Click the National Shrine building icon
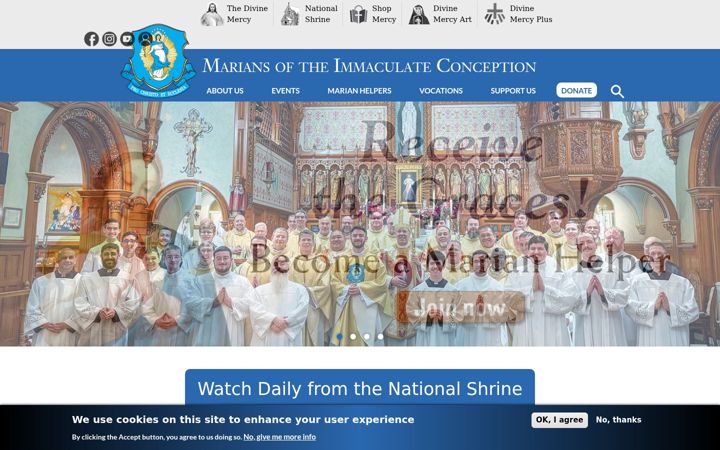The width and height of the screenshot is (720, 450). click(x=290, y=14)
